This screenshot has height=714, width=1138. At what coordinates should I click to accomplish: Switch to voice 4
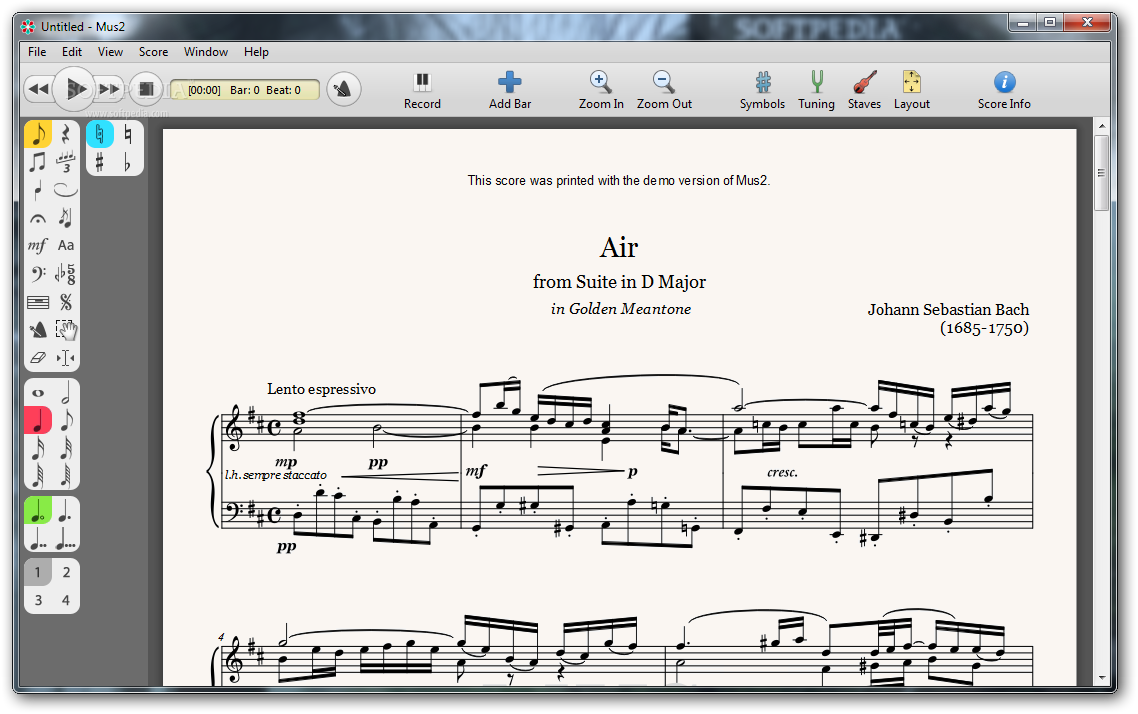point(65,600)
